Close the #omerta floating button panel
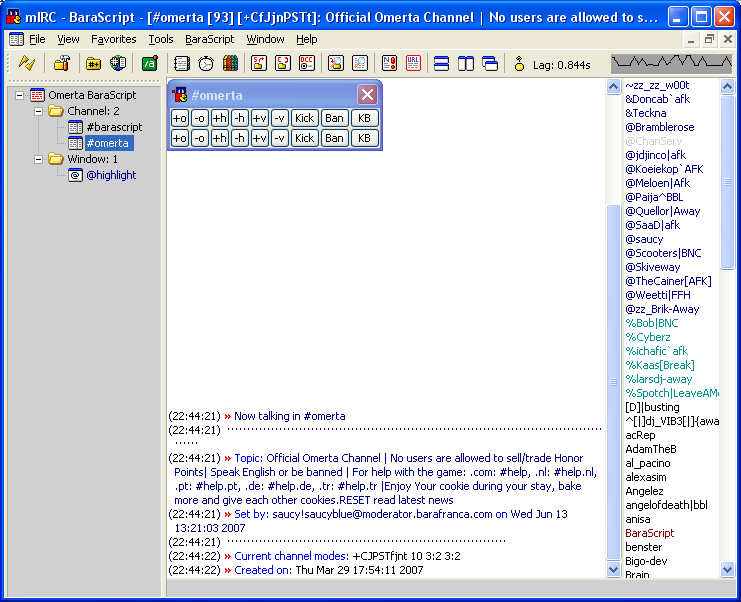The width and height of the screenshot is (741, 602). [x=367, y=95]
